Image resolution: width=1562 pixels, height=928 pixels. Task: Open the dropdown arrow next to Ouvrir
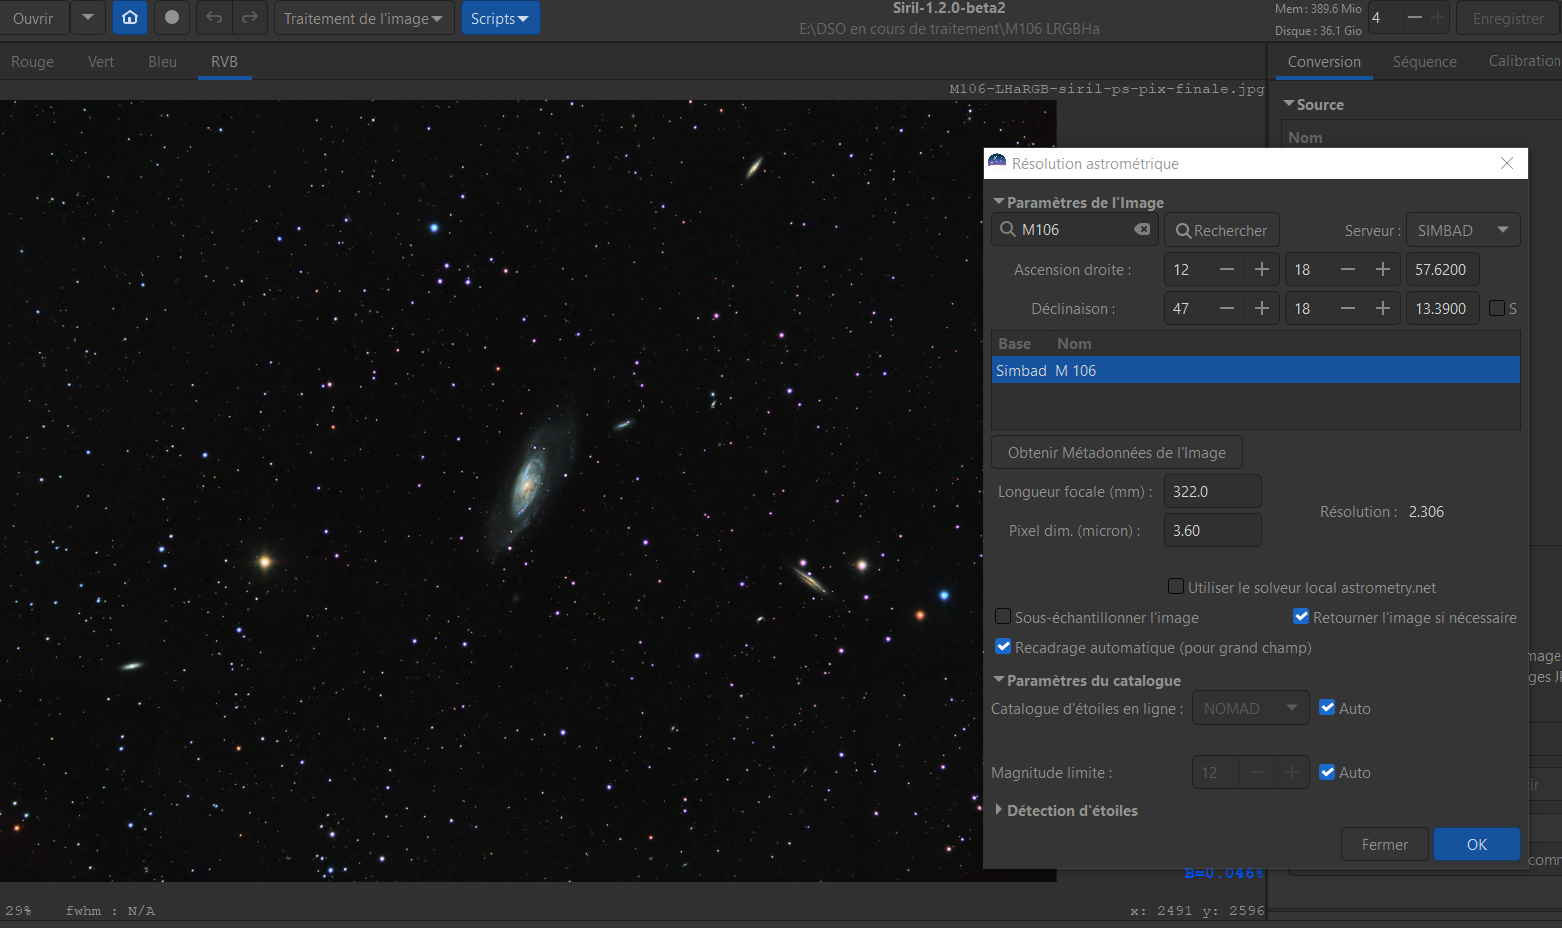coord(88,18)
